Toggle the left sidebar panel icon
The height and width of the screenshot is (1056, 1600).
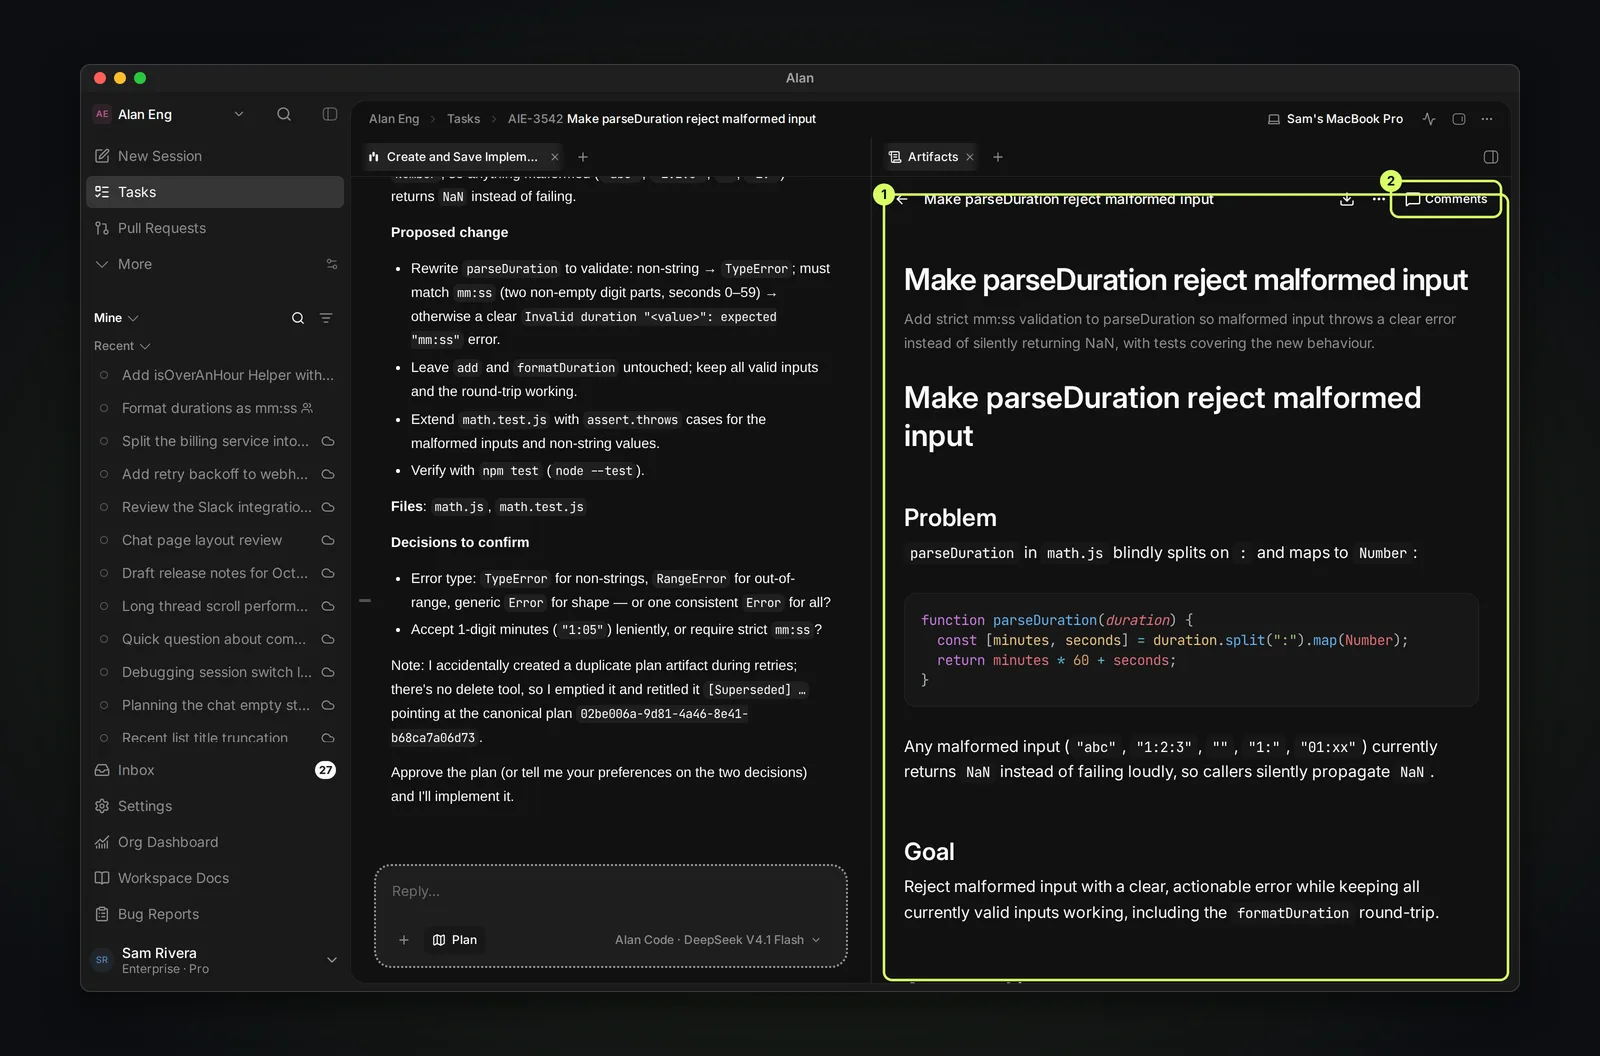point(330,114)
